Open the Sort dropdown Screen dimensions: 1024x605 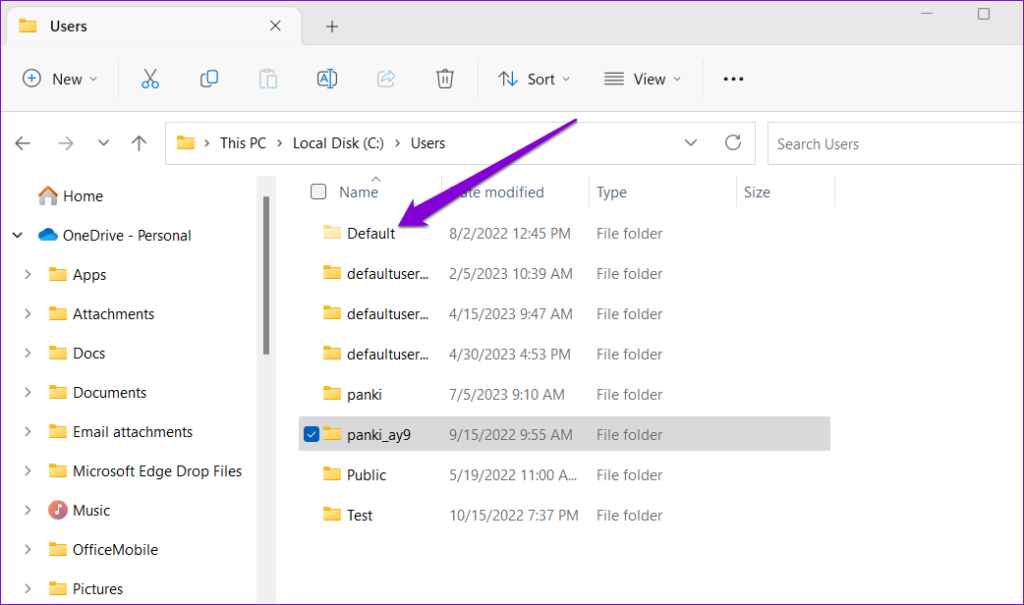534,78
